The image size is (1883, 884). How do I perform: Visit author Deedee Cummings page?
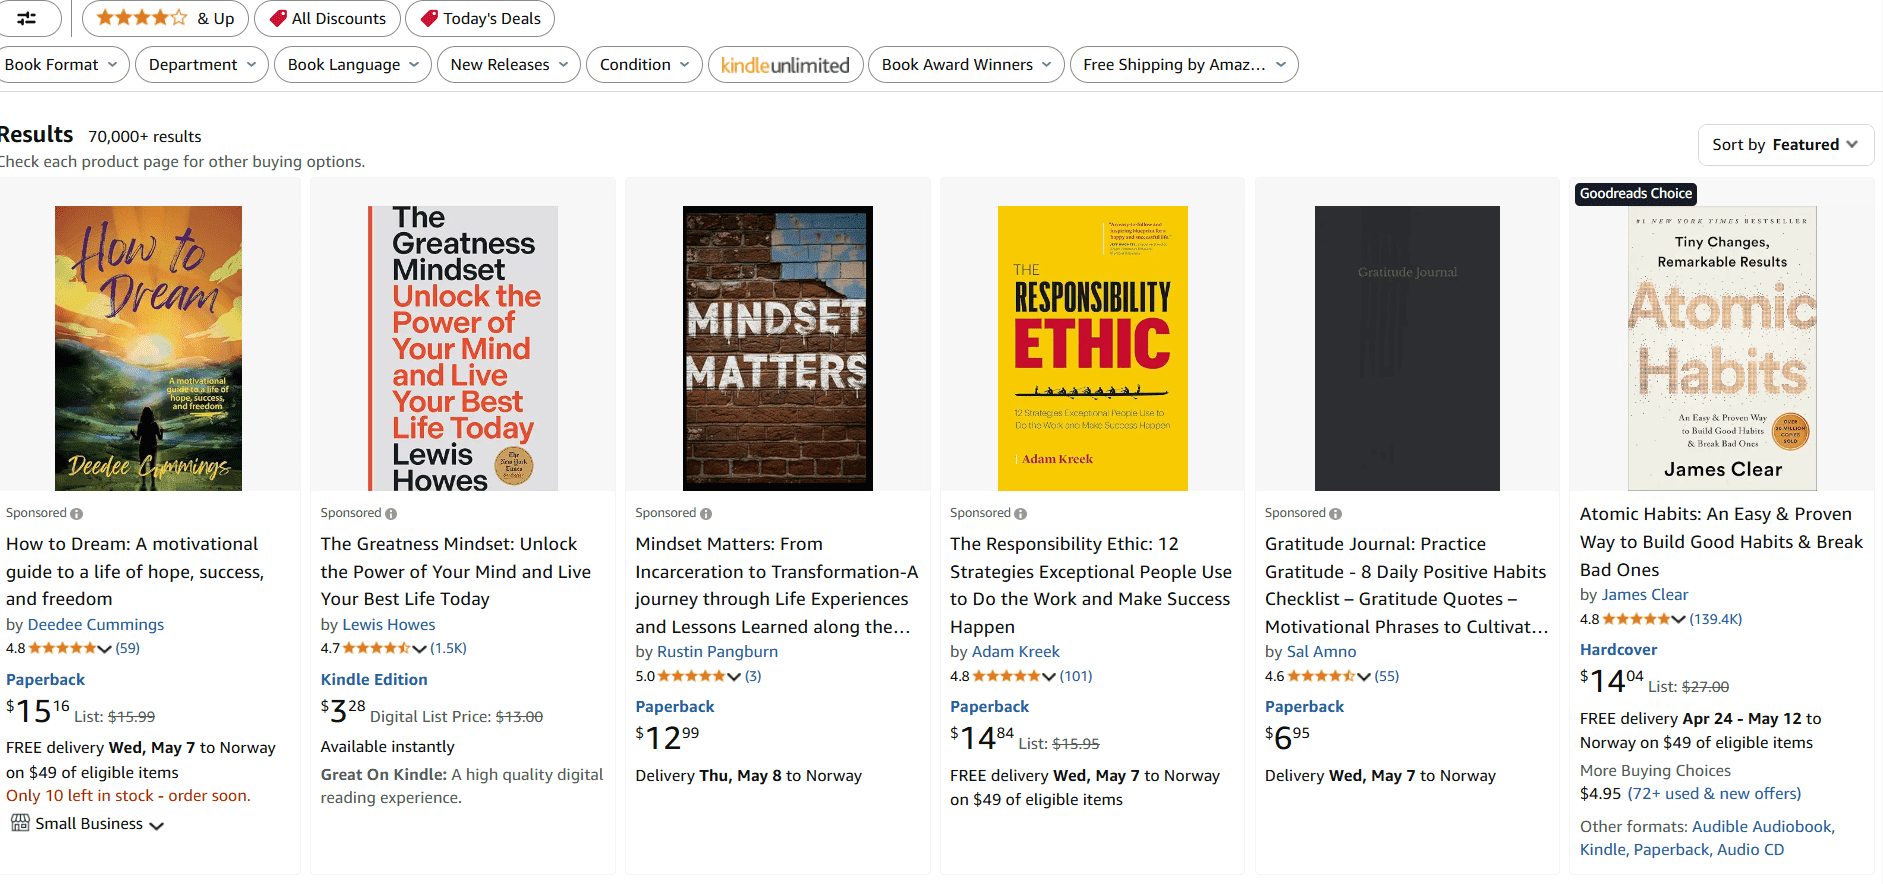pyautogui.click(x=96, y=624)
